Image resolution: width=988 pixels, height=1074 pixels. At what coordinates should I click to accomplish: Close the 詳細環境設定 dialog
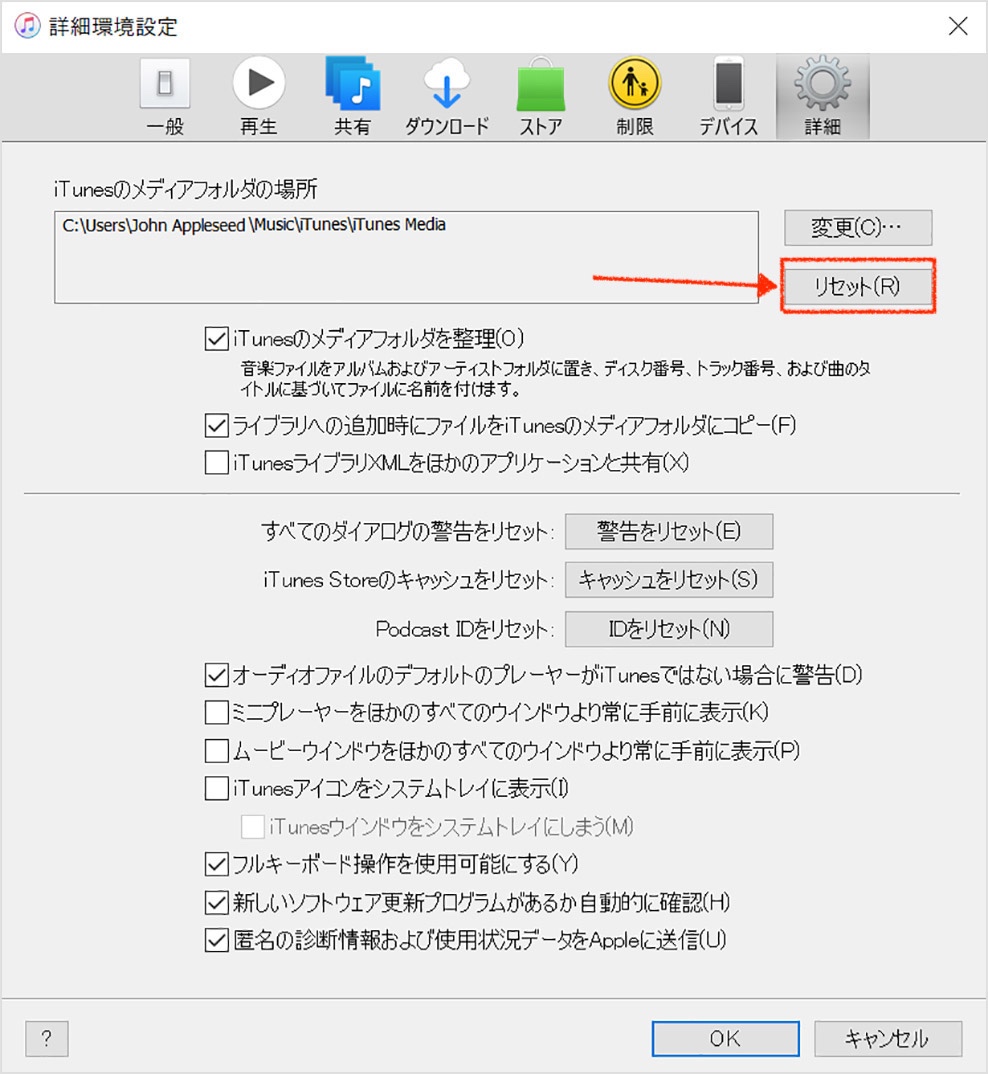pyautogui.click(x=957, y=26)
